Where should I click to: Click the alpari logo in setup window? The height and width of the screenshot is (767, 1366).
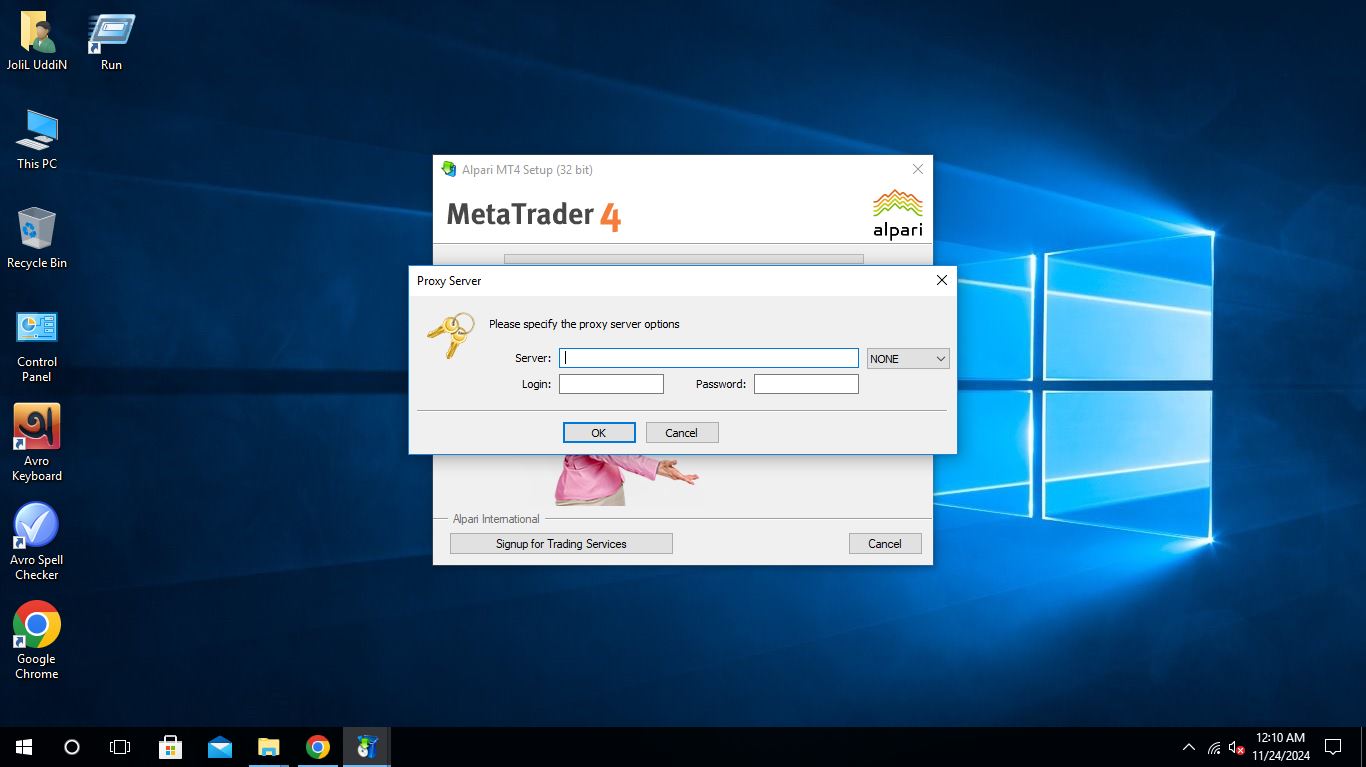pyautogui.click(x=898, y=214)
